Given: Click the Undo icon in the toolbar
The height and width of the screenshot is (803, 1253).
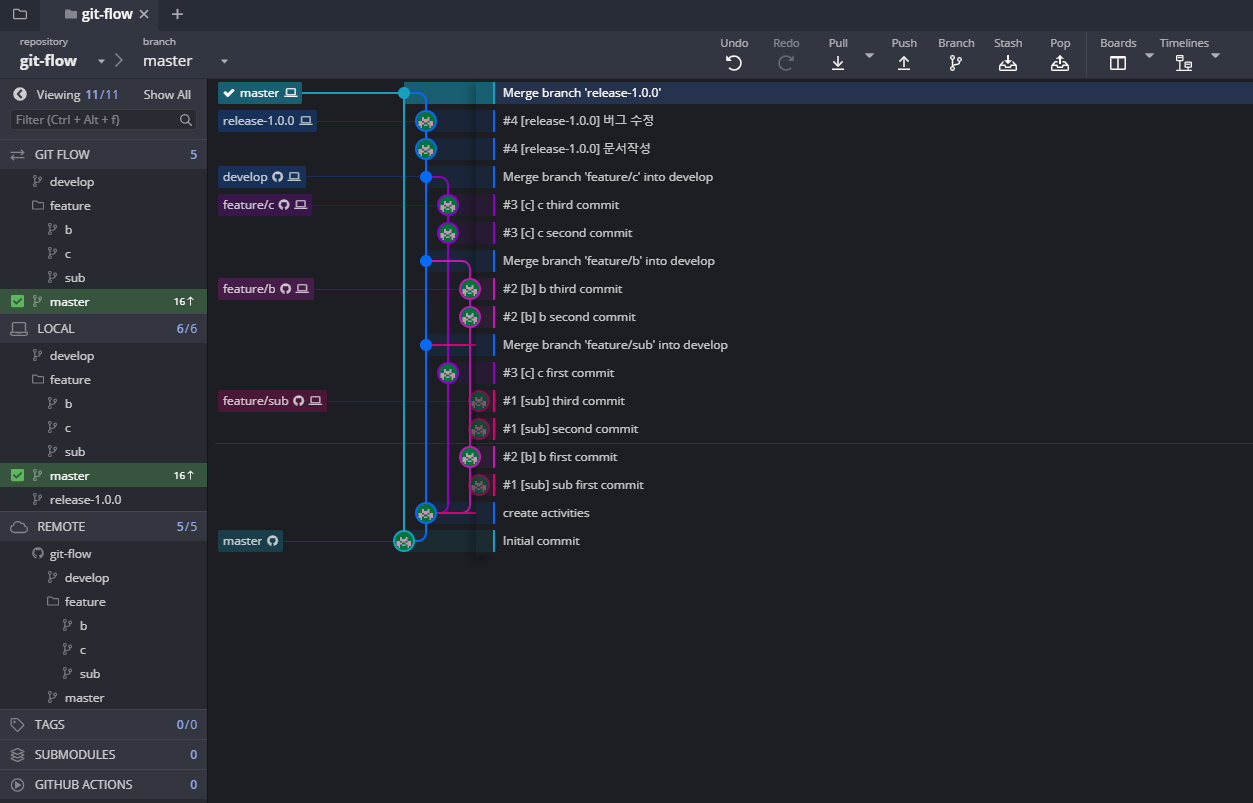Looking at the screenshot, I should [x=734, y=61].
